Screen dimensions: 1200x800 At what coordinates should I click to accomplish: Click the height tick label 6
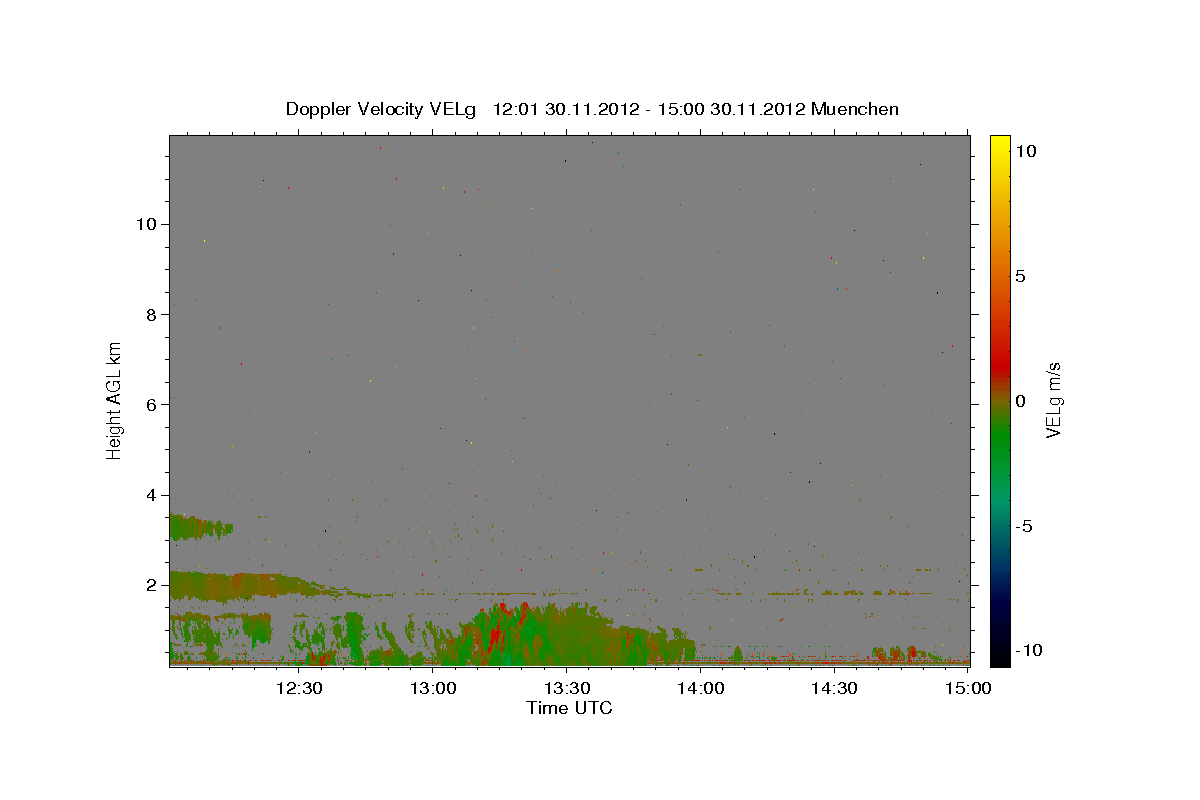tap(152, 404)
